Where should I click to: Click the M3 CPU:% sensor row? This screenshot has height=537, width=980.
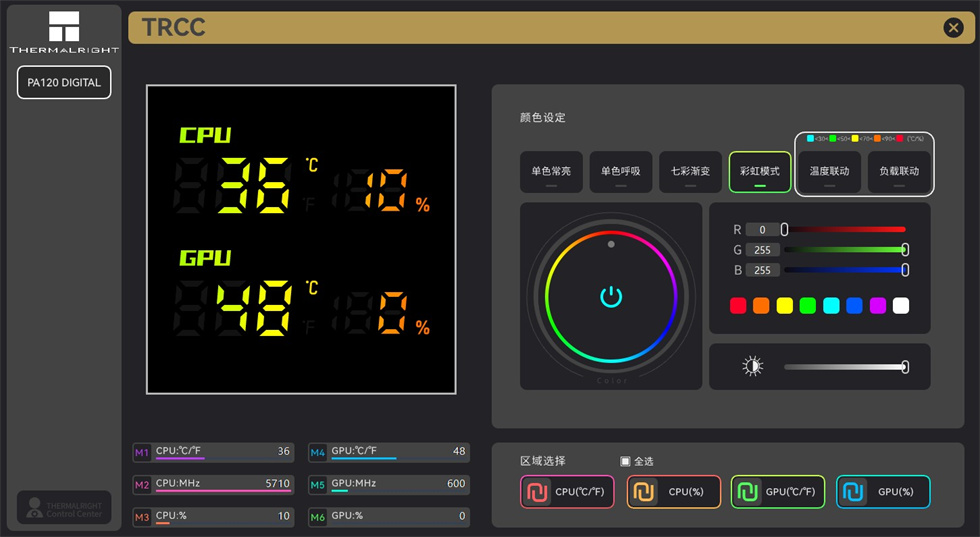click(212, 517)
